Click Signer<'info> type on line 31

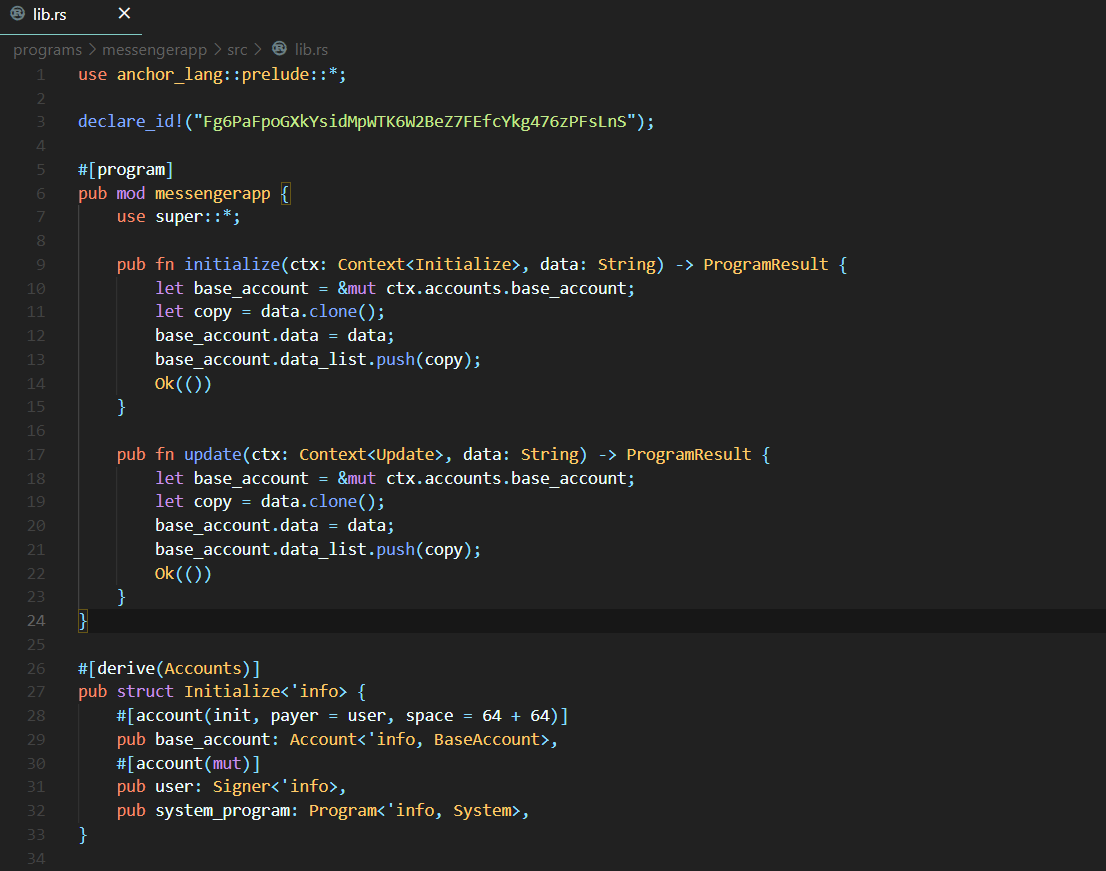click(275, 787)
